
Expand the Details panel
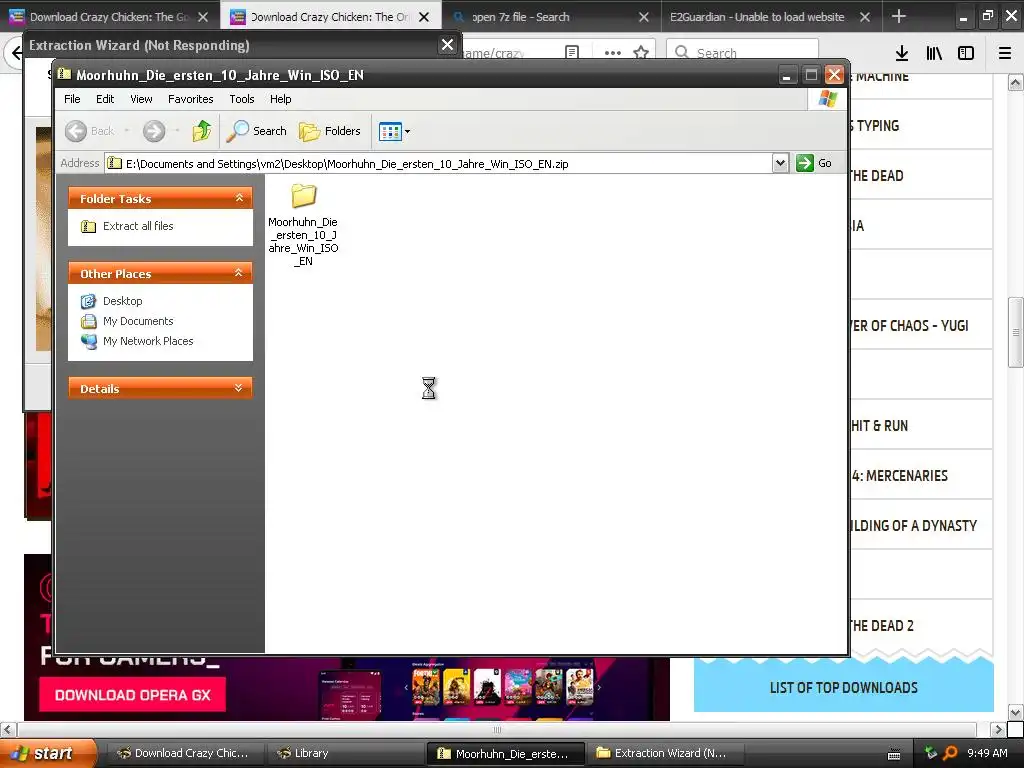(239, 388)
